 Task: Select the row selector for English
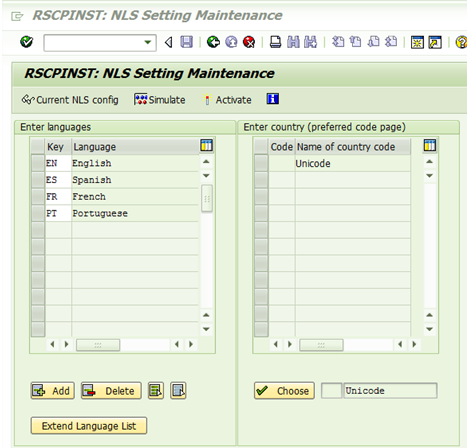(x=38, y=163)
